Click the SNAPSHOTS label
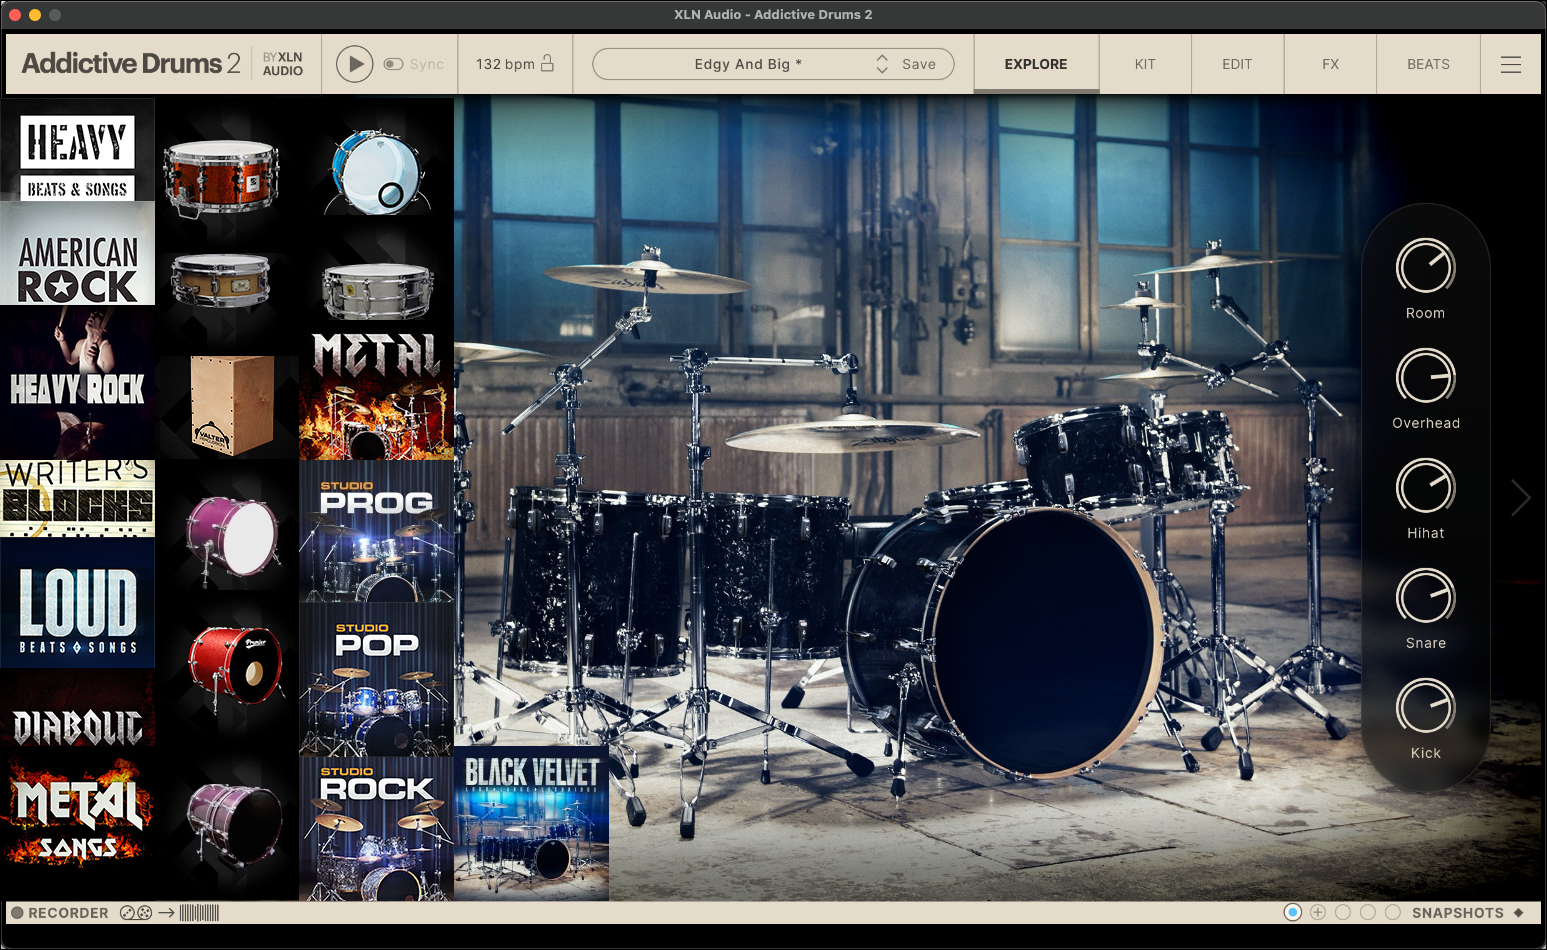1547x950 pixels. tap(1458, 913)
